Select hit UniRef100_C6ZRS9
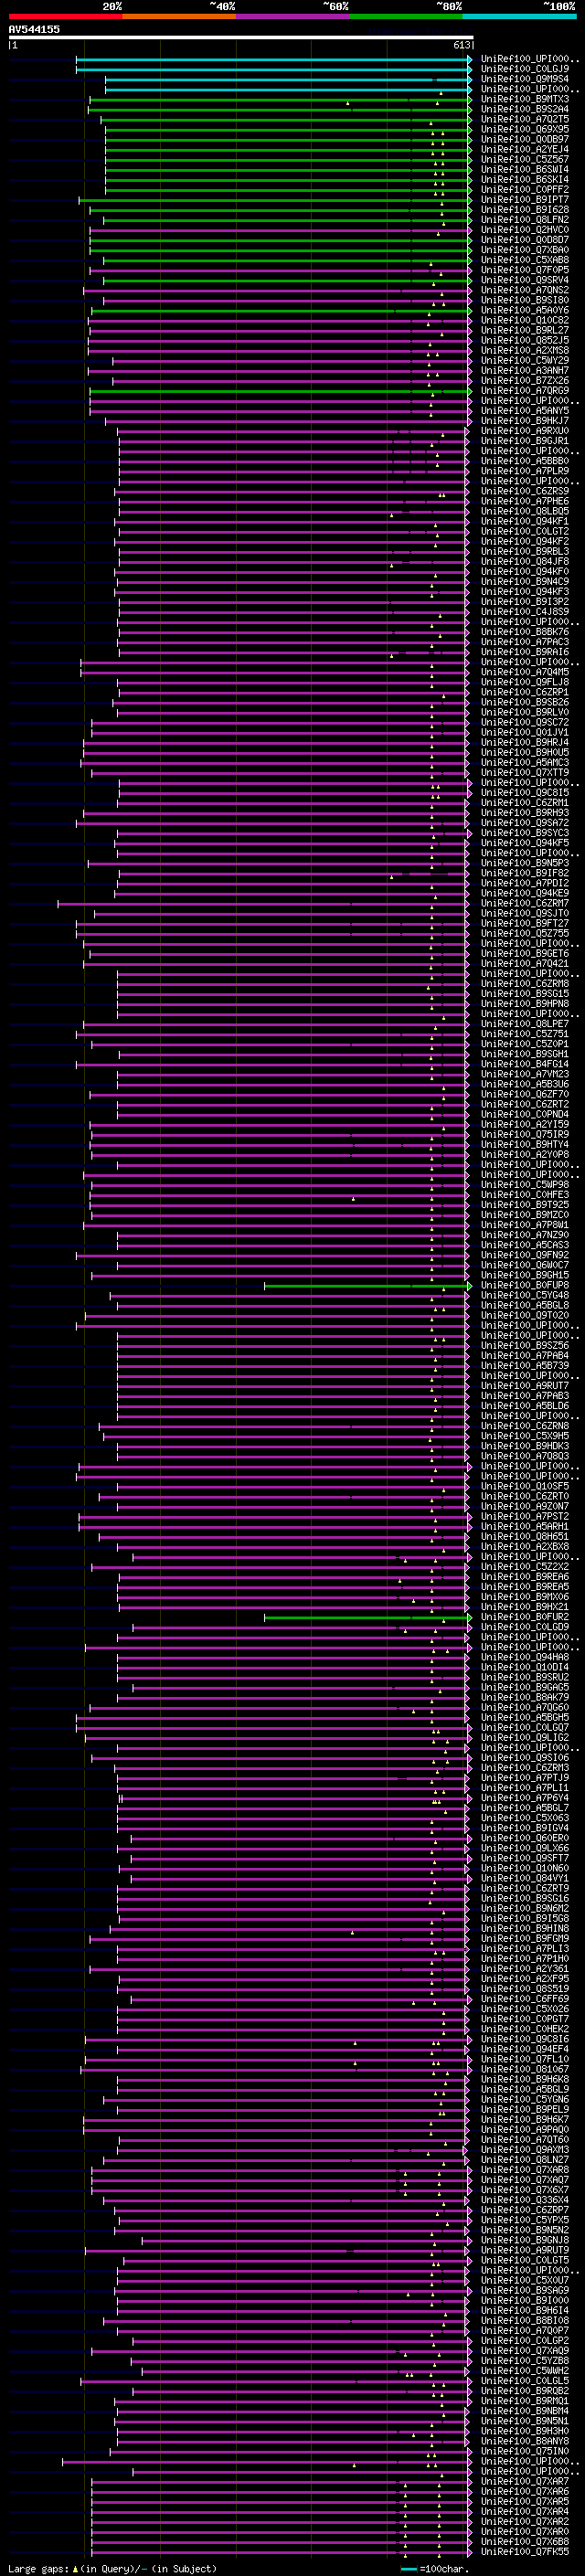 (525, 491)
